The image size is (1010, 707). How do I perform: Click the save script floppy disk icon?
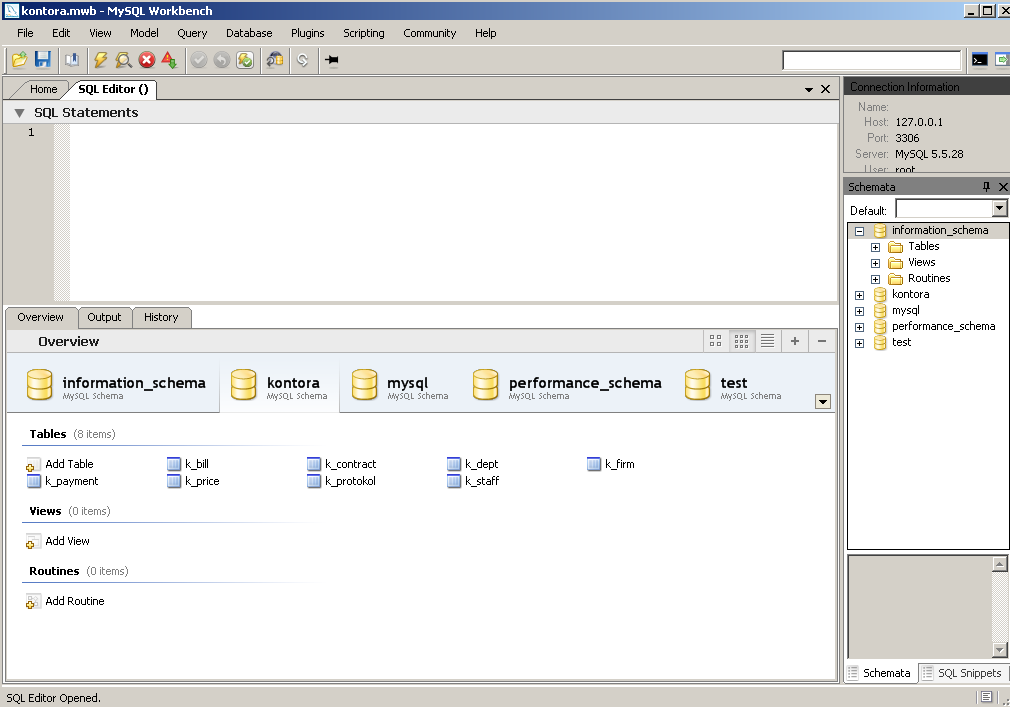(x=43, y=60)
